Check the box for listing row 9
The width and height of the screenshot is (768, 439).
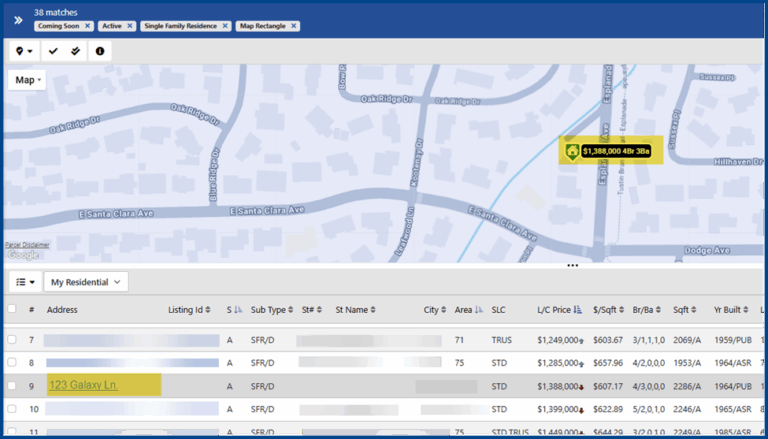(x=12, y=386)
